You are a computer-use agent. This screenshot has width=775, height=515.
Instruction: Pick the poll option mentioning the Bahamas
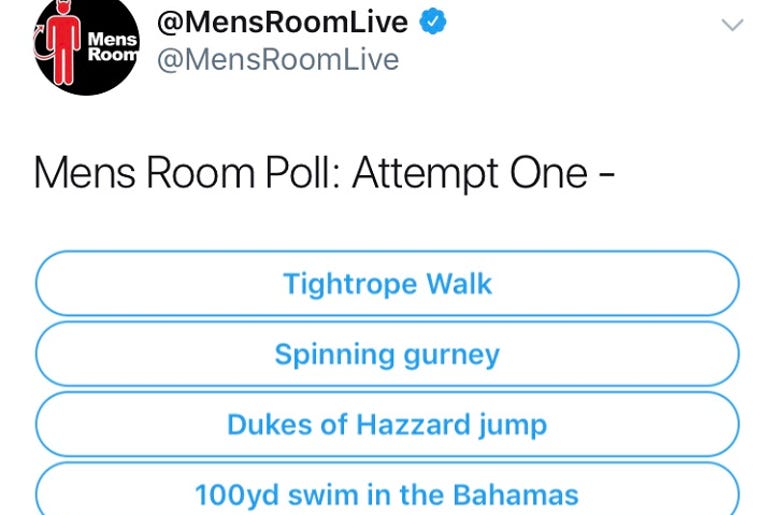[387, 489]
